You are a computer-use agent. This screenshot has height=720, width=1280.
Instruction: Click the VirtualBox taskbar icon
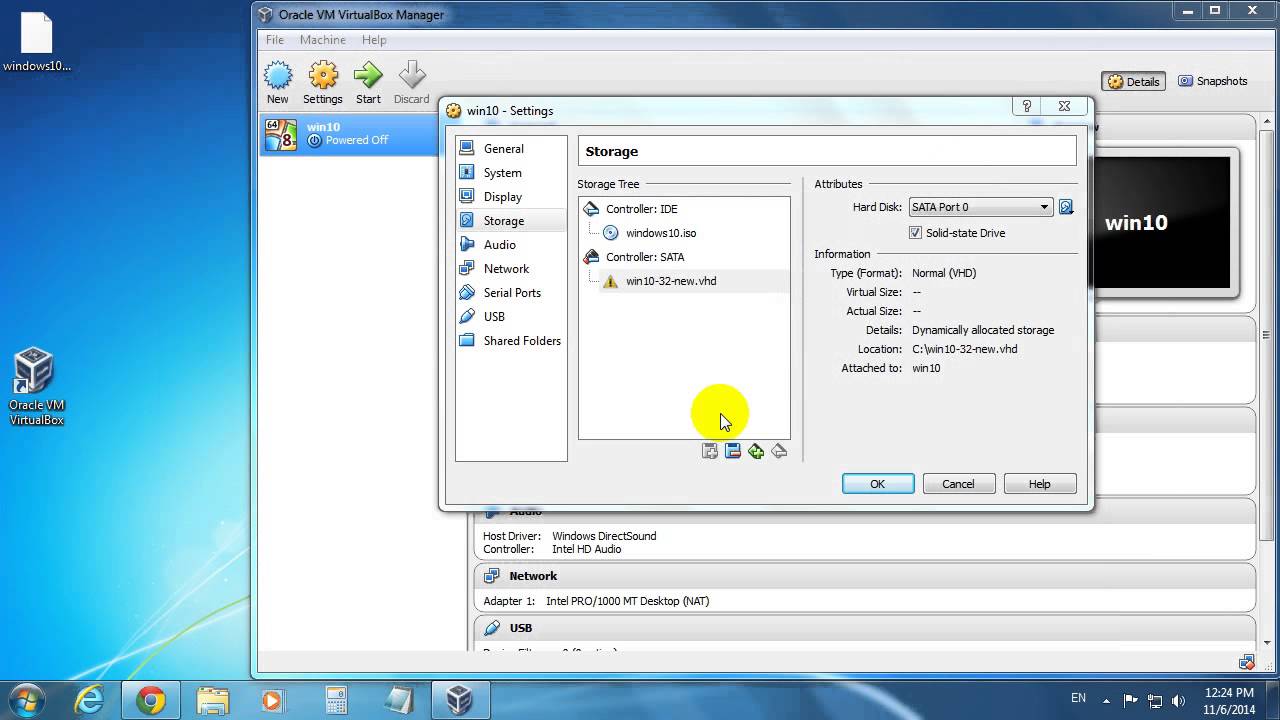click(x=459, y=700)
